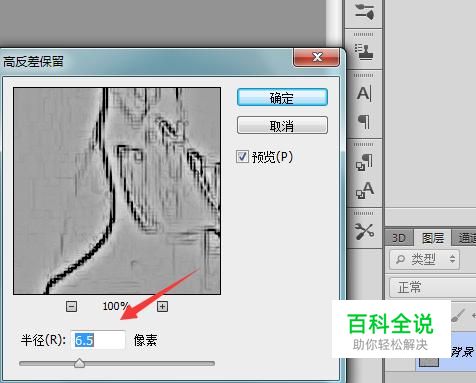Viewport: 476px width, 383px height.
Task: Open the Character Styles panel icon
Action: point(364,190)
